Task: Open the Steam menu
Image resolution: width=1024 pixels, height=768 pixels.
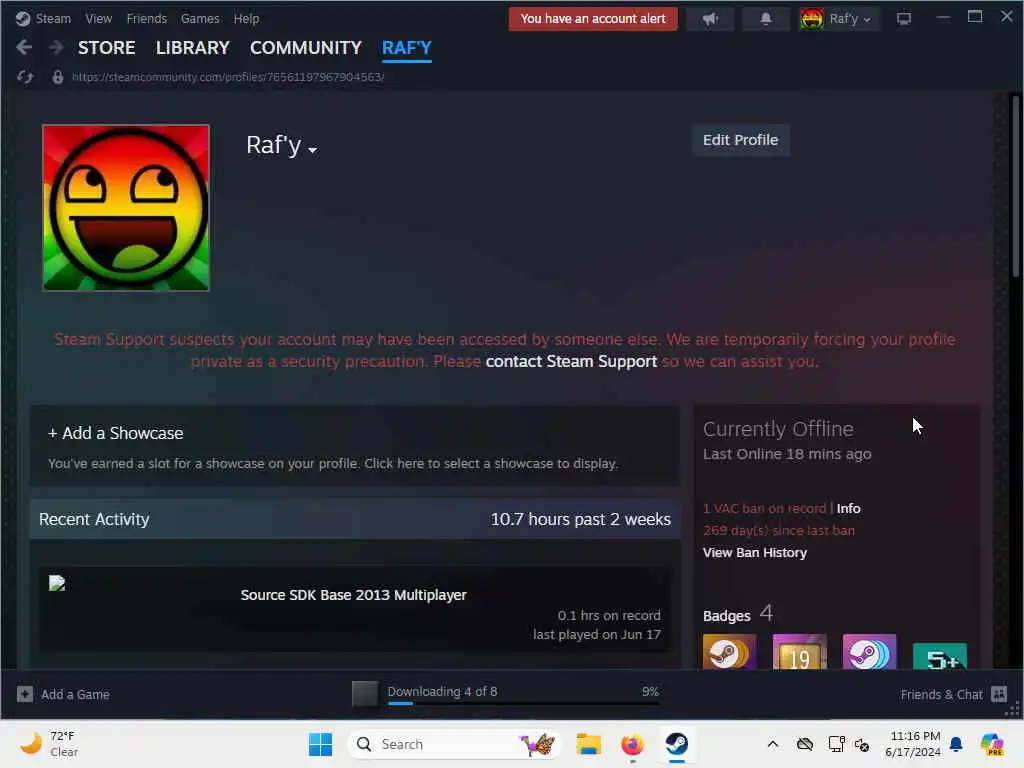Action: pos(53,18)
